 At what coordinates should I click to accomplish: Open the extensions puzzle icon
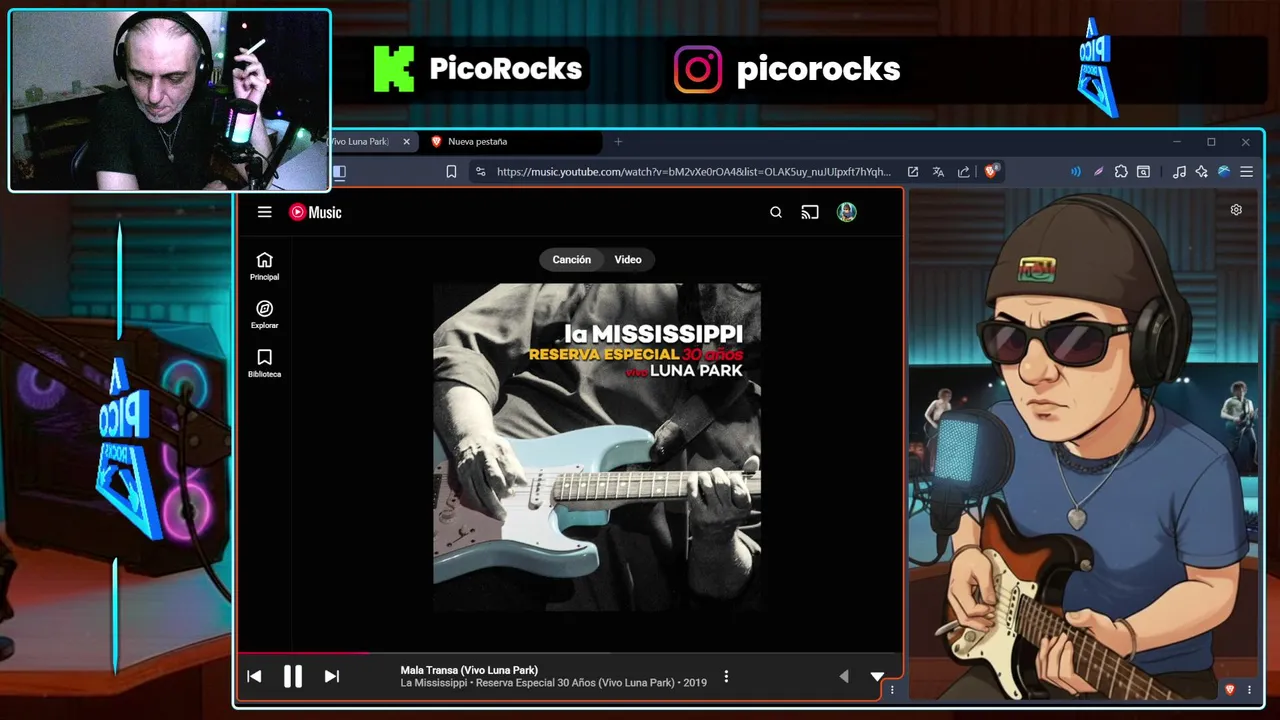point(1121,172)
